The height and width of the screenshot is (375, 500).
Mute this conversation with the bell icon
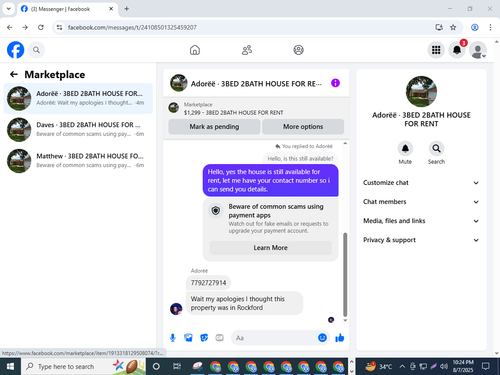[405, 148]
